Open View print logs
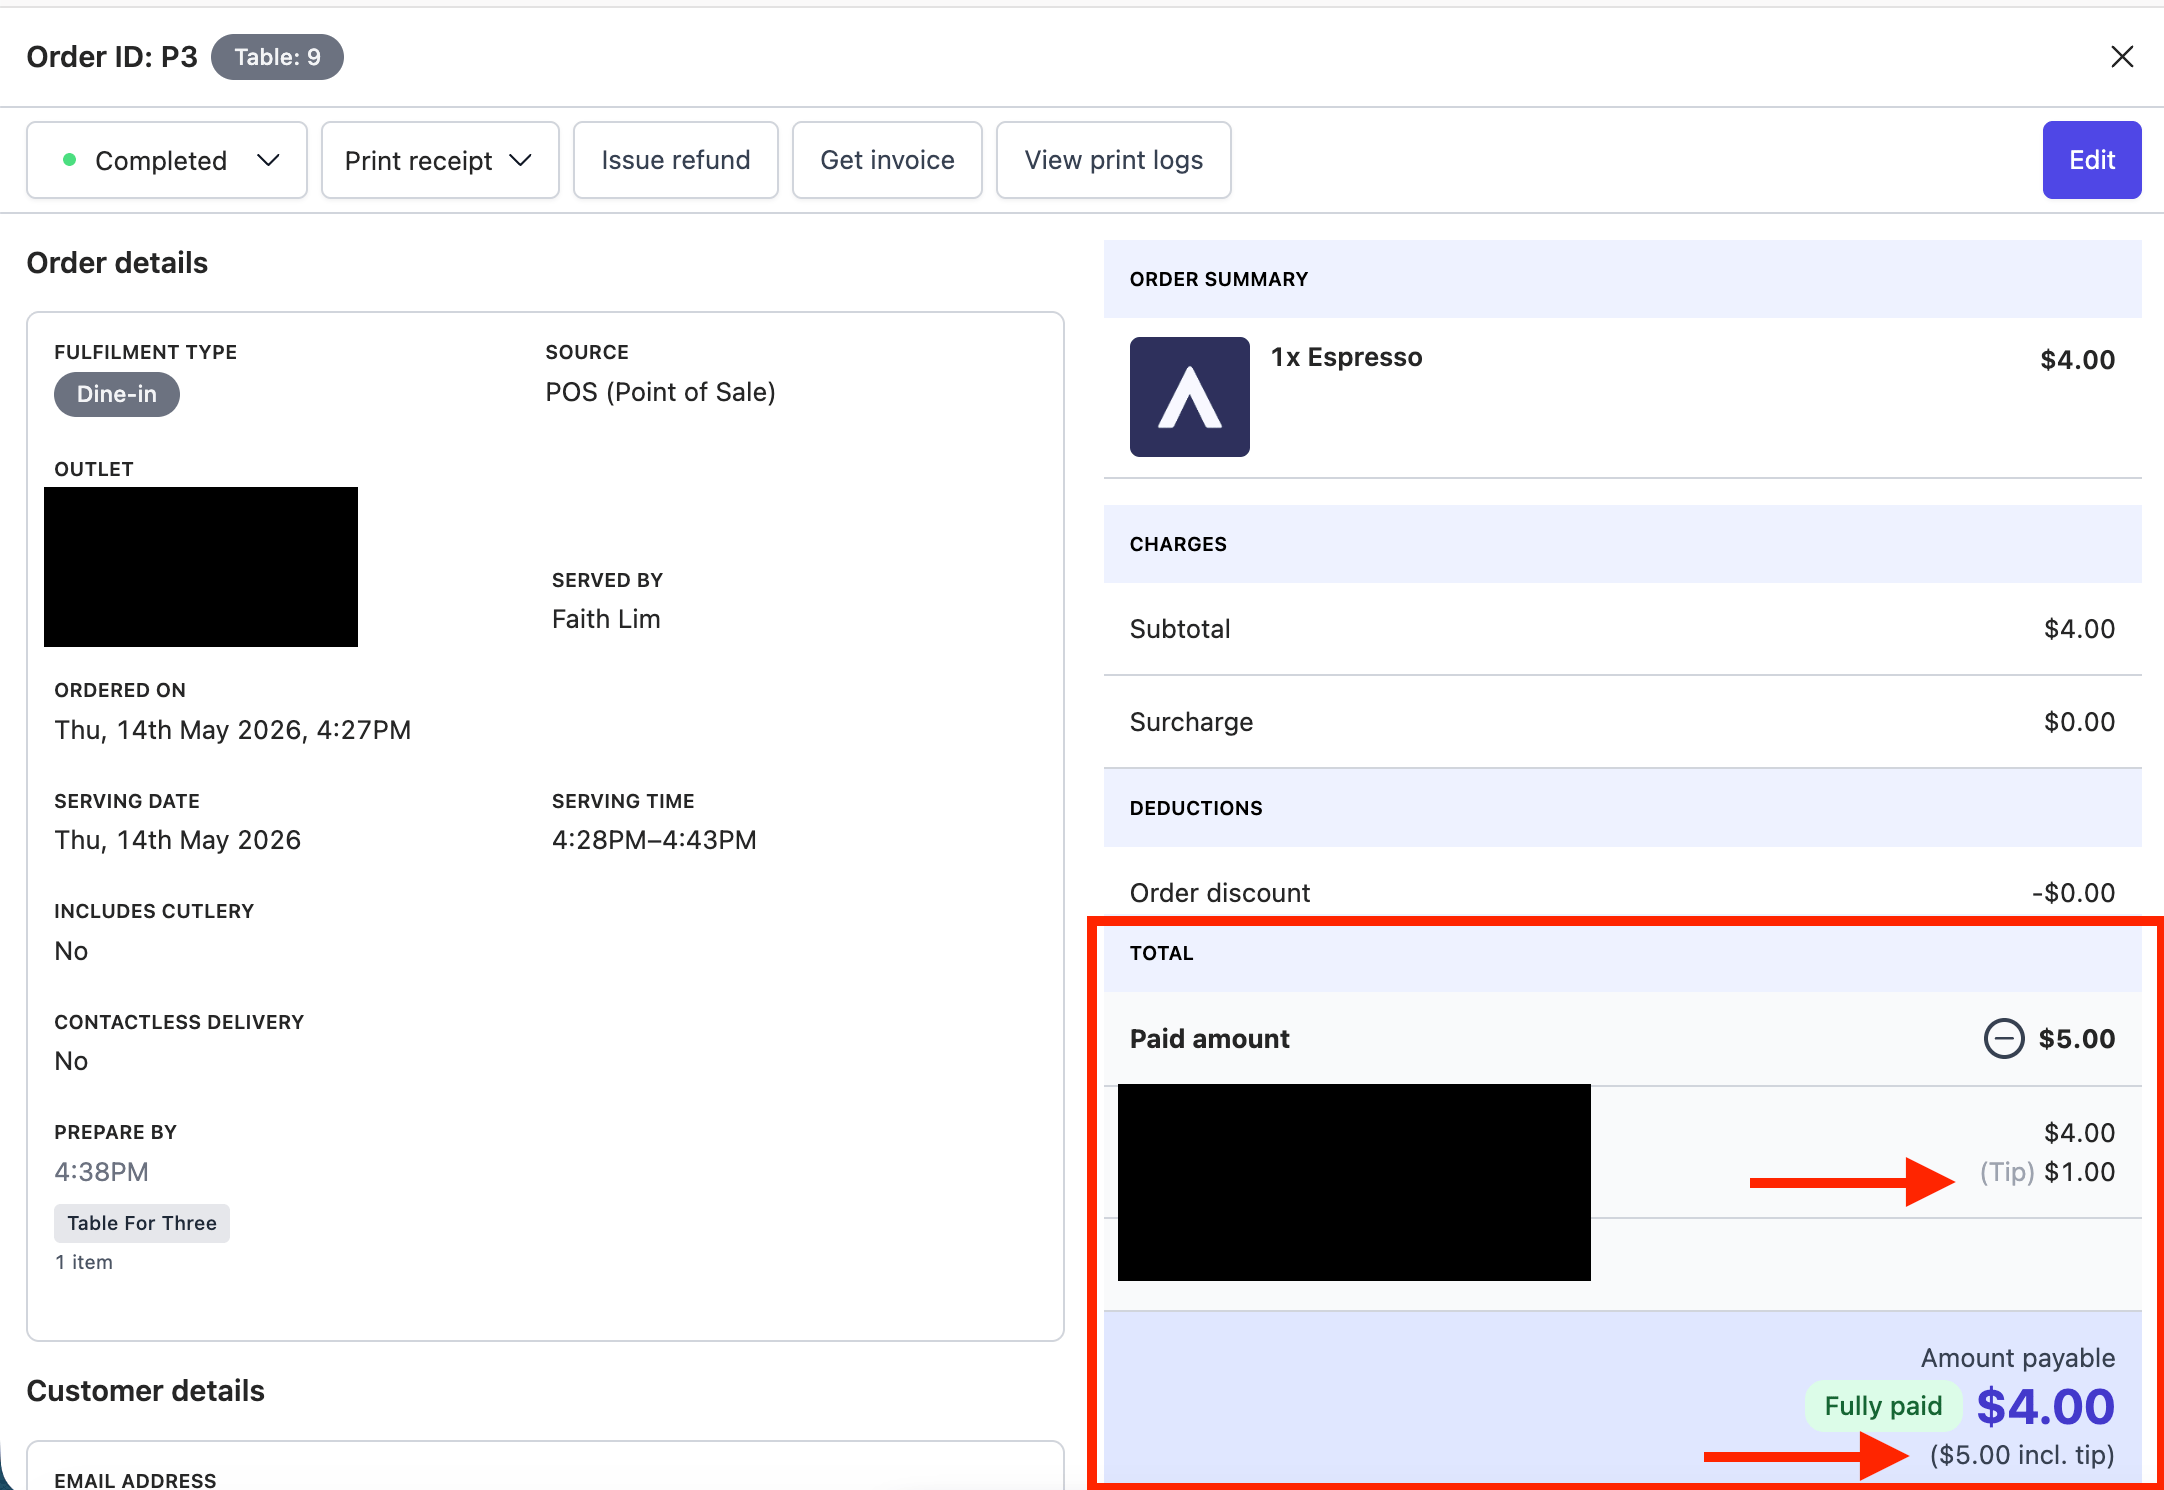This screenshot has height=1490, width=2164. (1114, 160)
